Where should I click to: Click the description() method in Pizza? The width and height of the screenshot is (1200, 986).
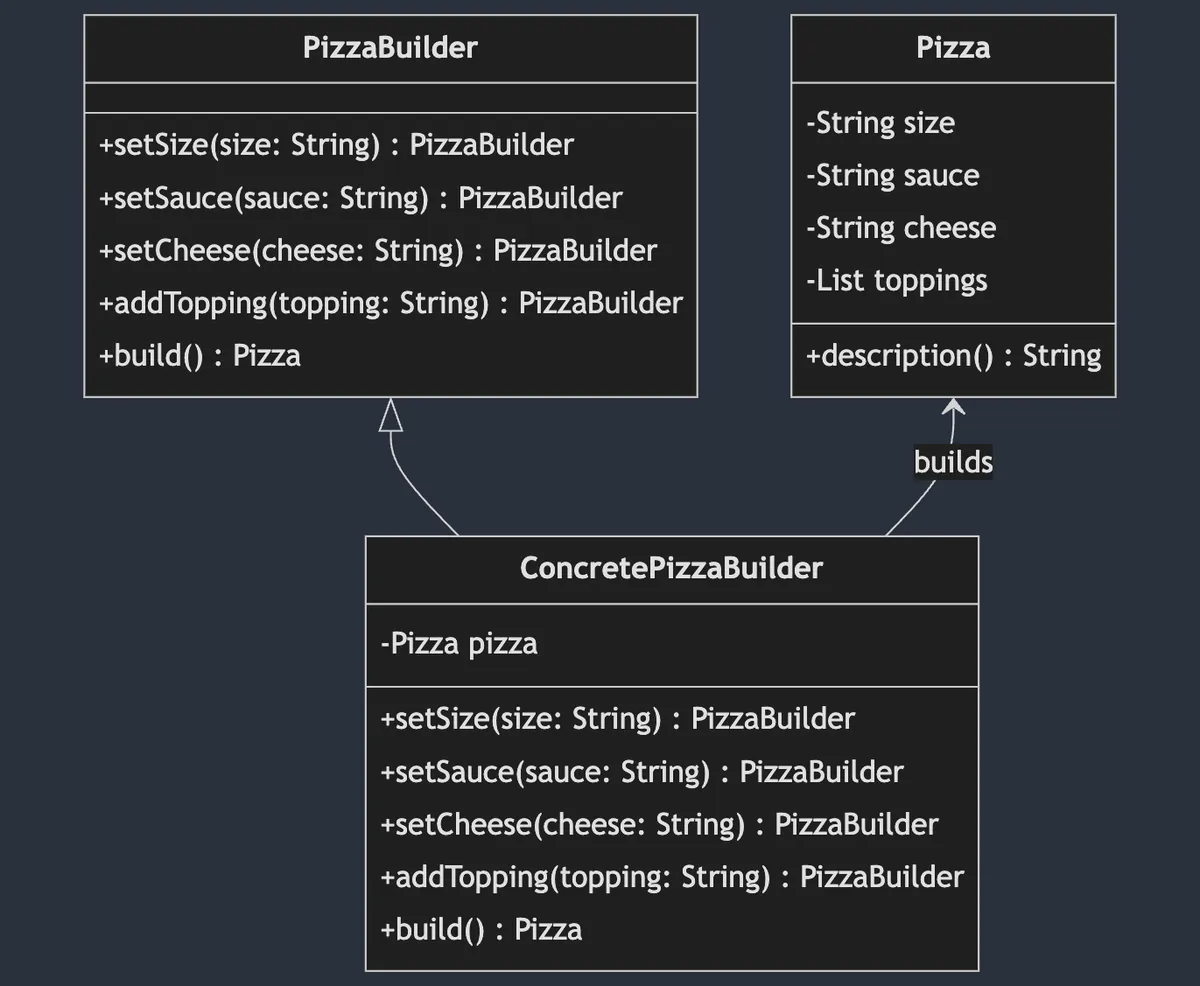click(x=953, y=356)
